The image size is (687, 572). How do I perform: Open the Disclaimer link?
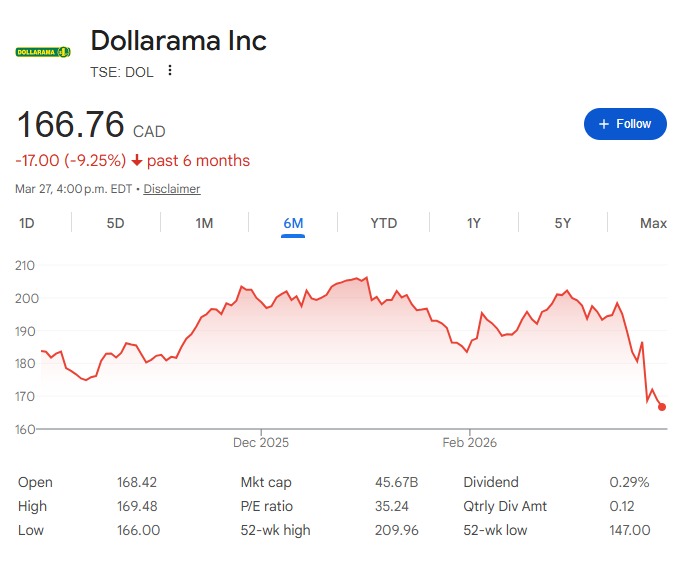172,189
